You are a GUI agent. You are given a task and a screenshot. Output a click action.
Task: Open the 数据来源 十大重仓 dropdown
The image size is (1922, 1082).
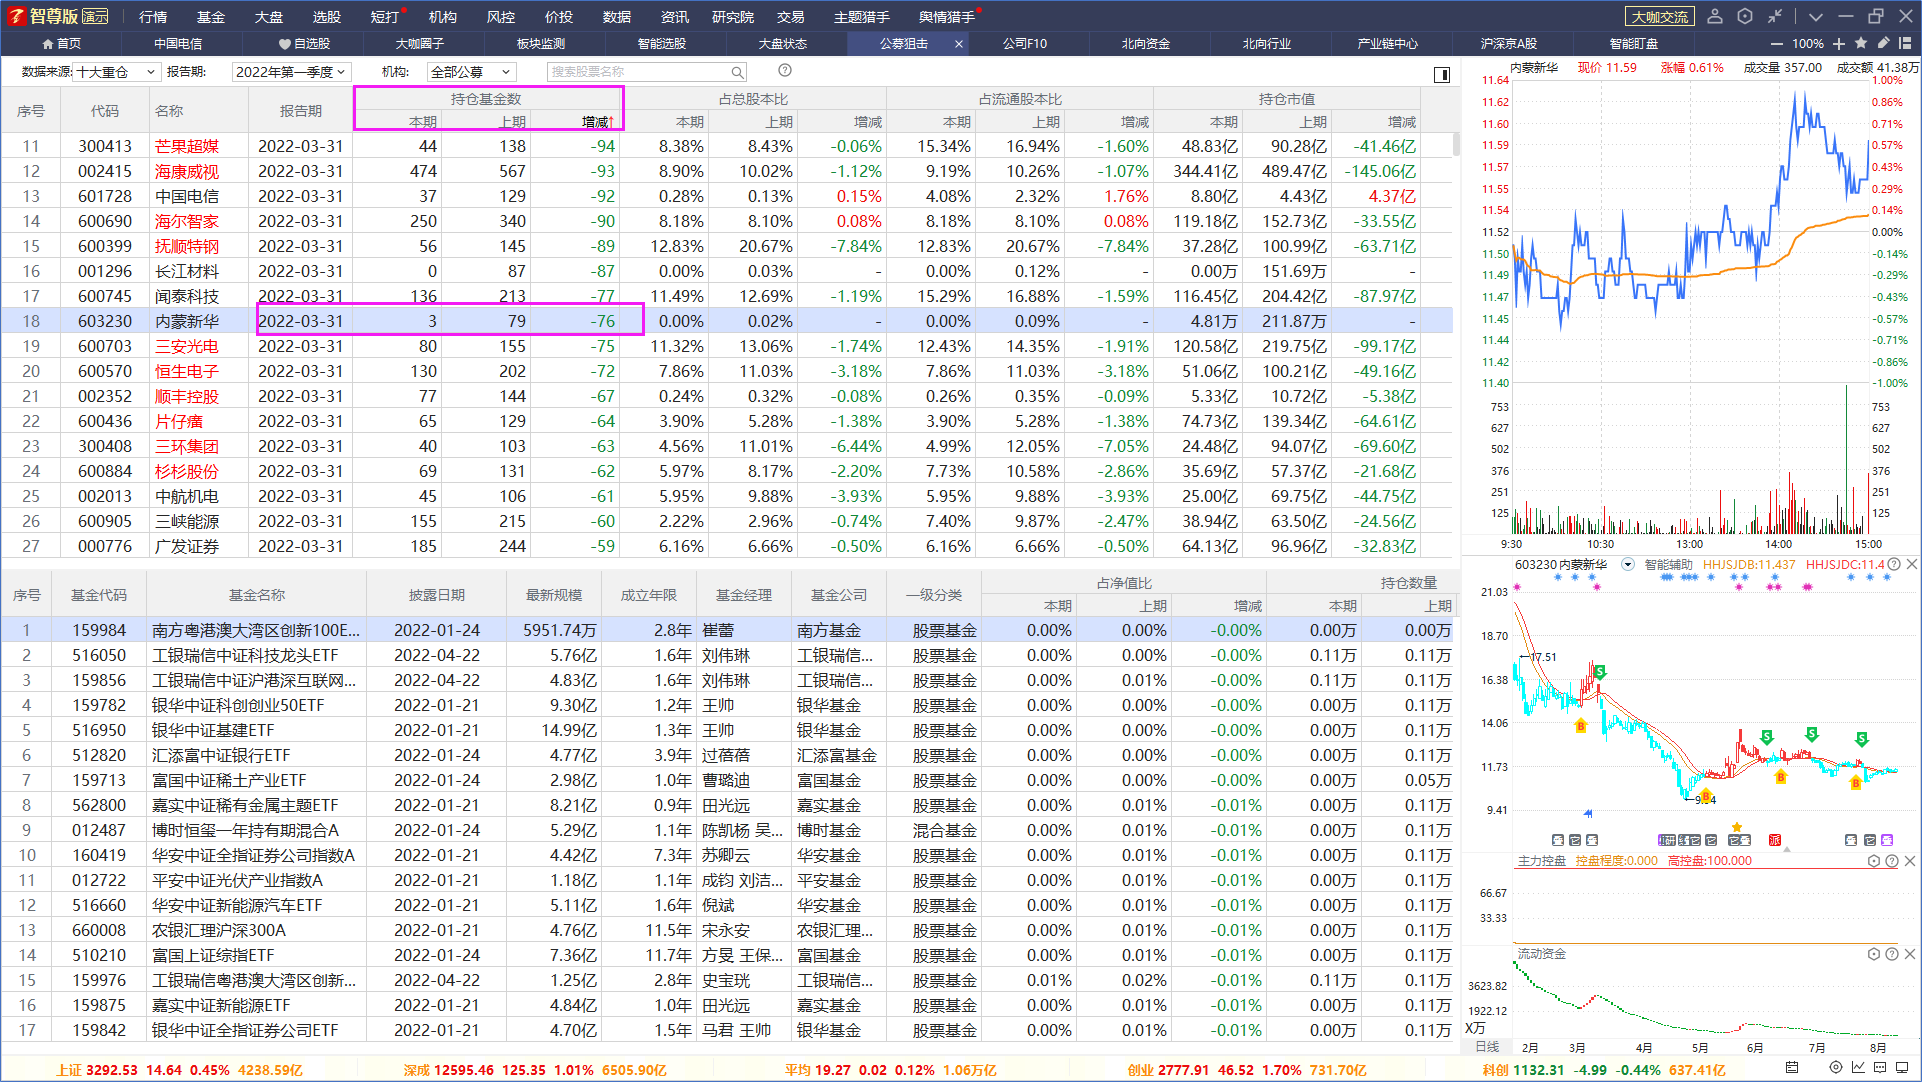[x=117, y=72]
